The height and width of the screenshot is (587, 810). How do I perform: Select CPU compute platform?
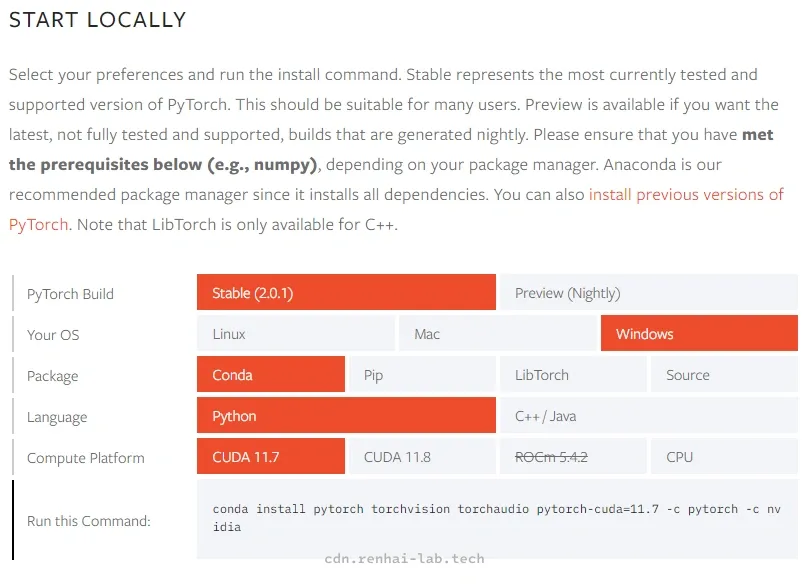point(724,457)
